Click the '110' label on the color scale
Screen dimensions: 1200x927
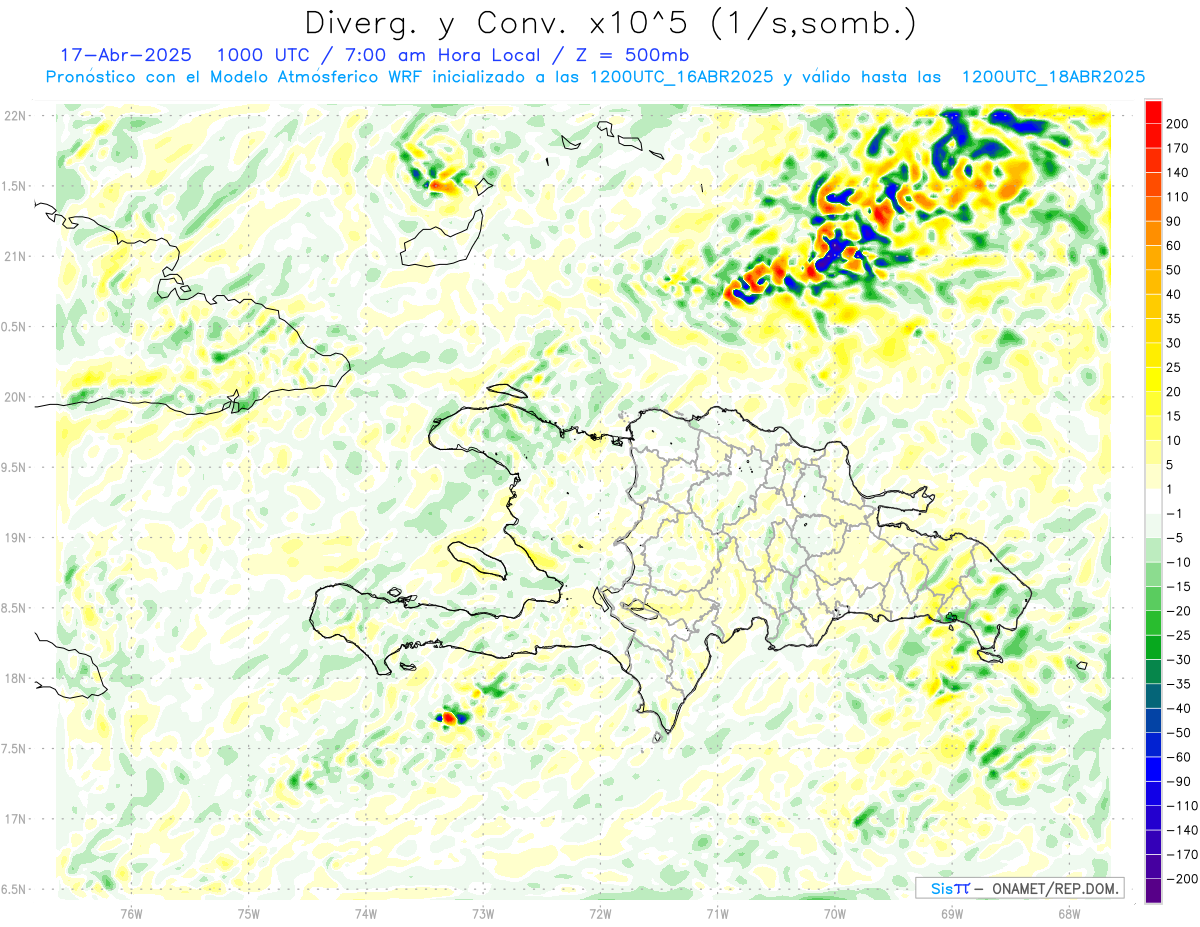point(1177,197)
